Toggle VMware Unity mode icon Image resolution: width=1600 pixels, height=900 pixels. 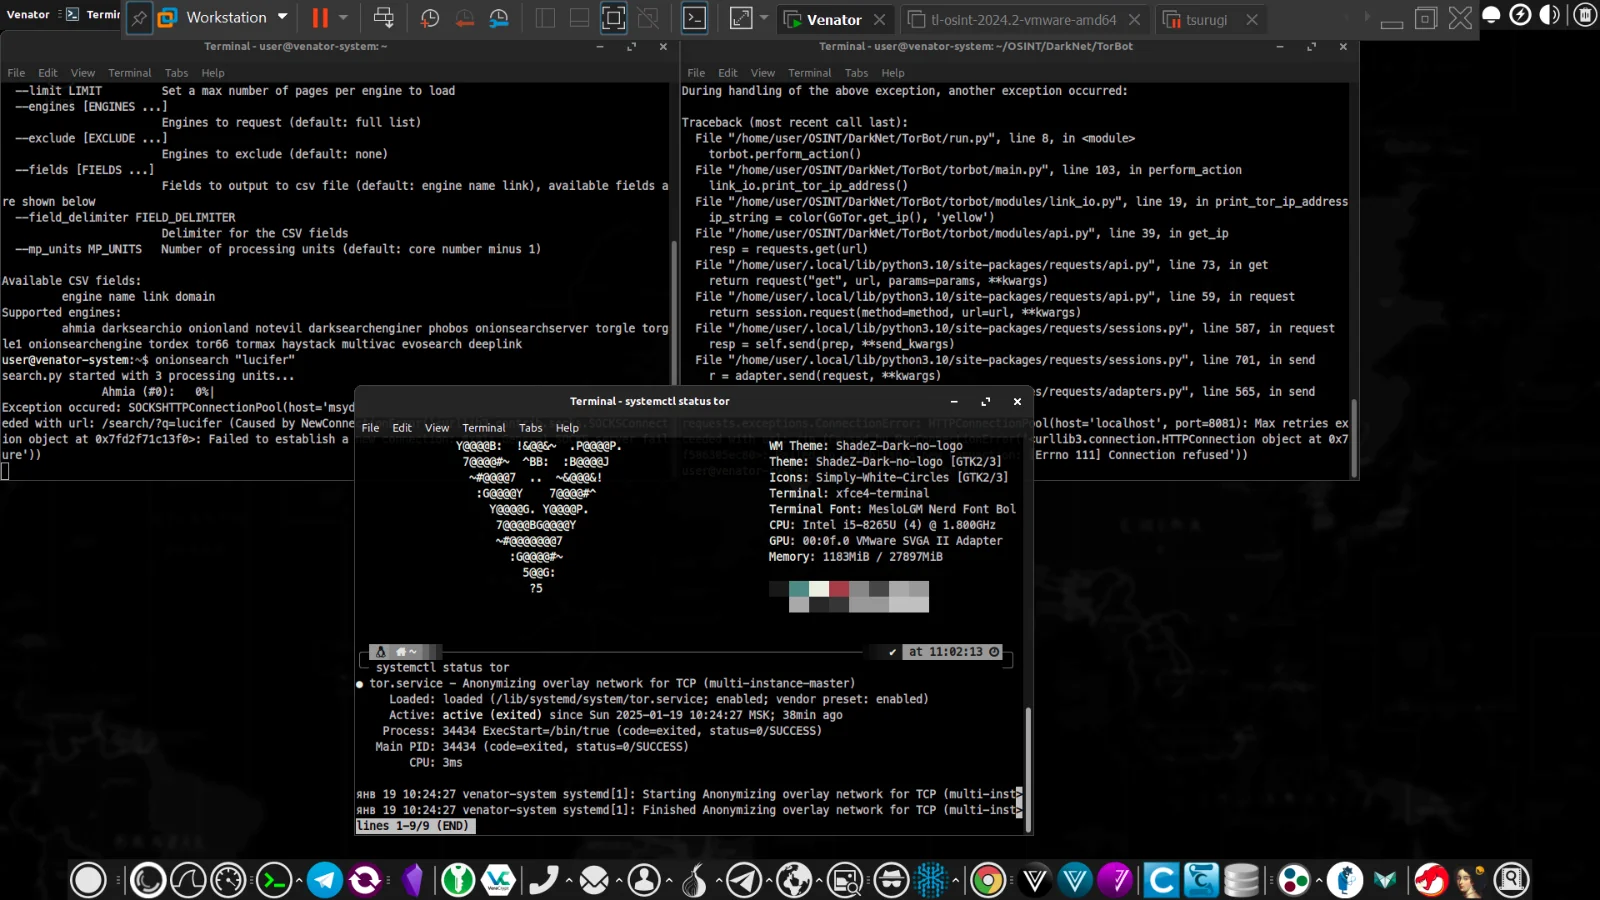tap(648, 17)
